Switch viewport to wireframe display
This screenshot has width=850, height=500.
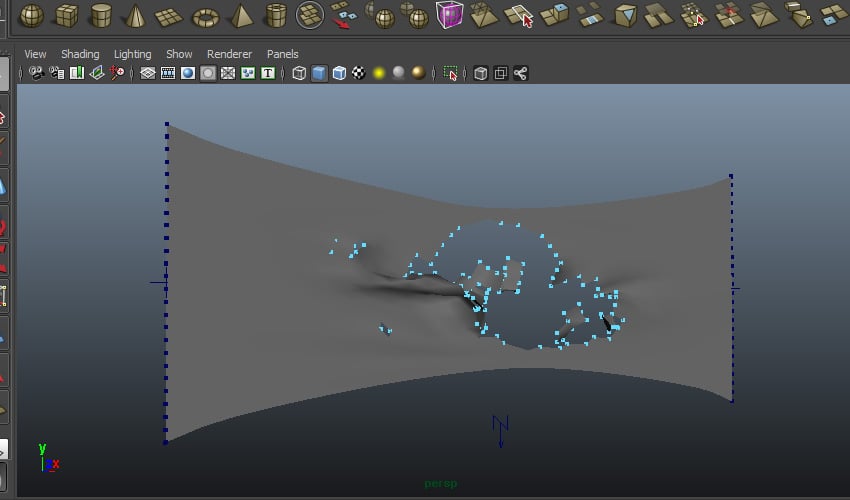coord(299,73)
